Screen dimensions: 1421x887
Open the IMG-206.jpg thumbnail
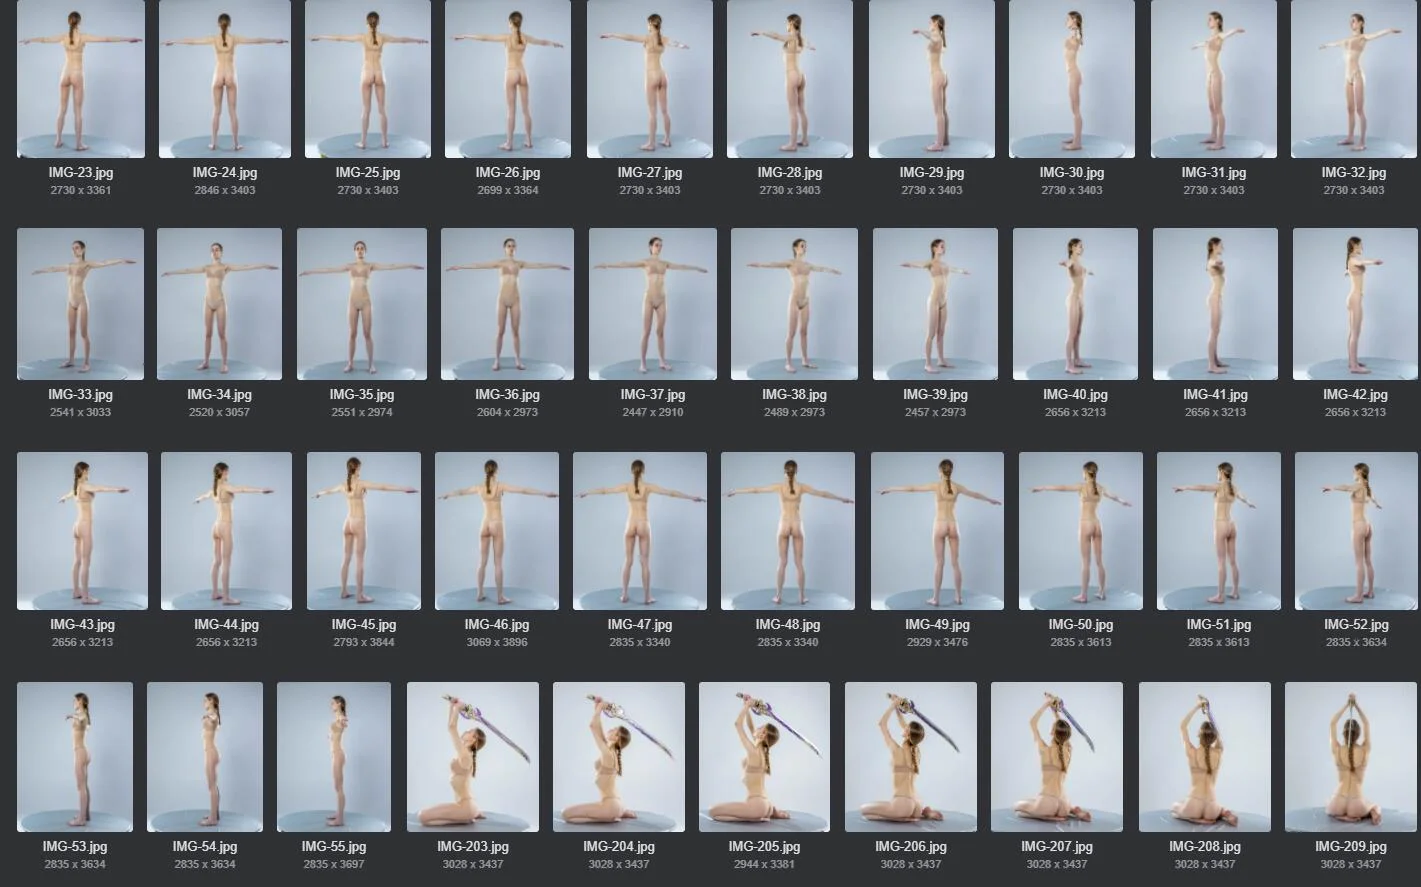[911, 757]
